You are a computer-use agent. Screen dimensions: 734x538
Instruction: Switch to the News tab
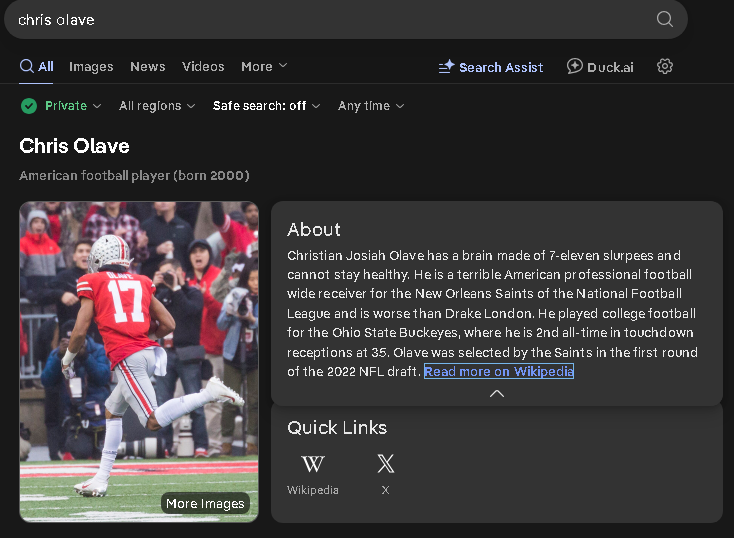pos(148,66)
